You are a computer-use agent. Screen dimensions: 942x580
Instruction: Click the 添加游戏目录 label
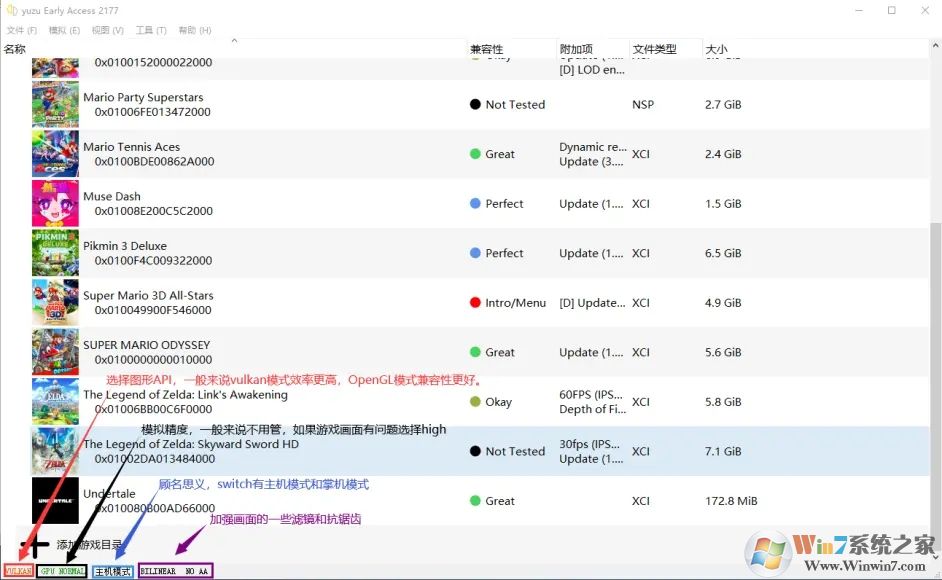[x=89, y=545]
